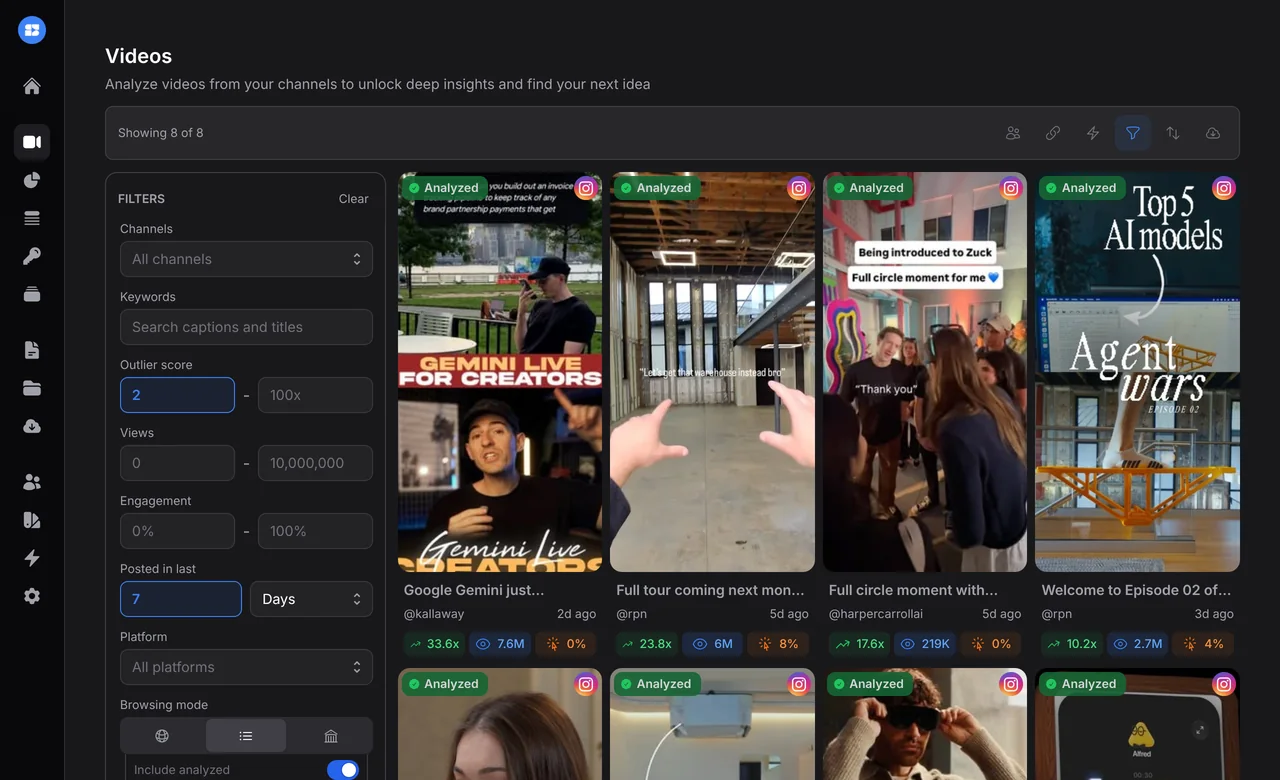
Task: Select the library building browsing mode
Action: [x=331, y=736]
